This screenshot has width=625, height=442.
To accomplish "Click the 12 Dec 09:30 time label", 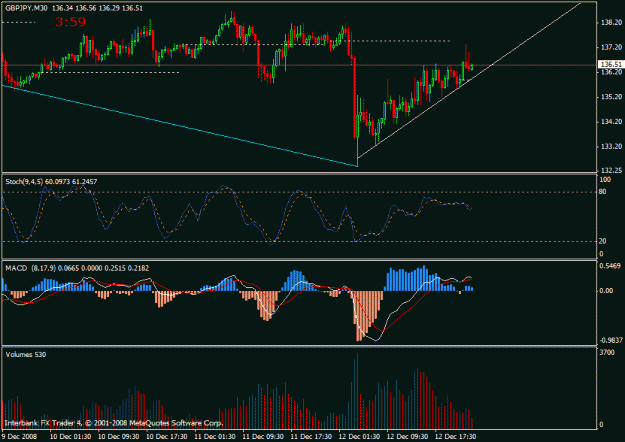I will click(407, 436).
